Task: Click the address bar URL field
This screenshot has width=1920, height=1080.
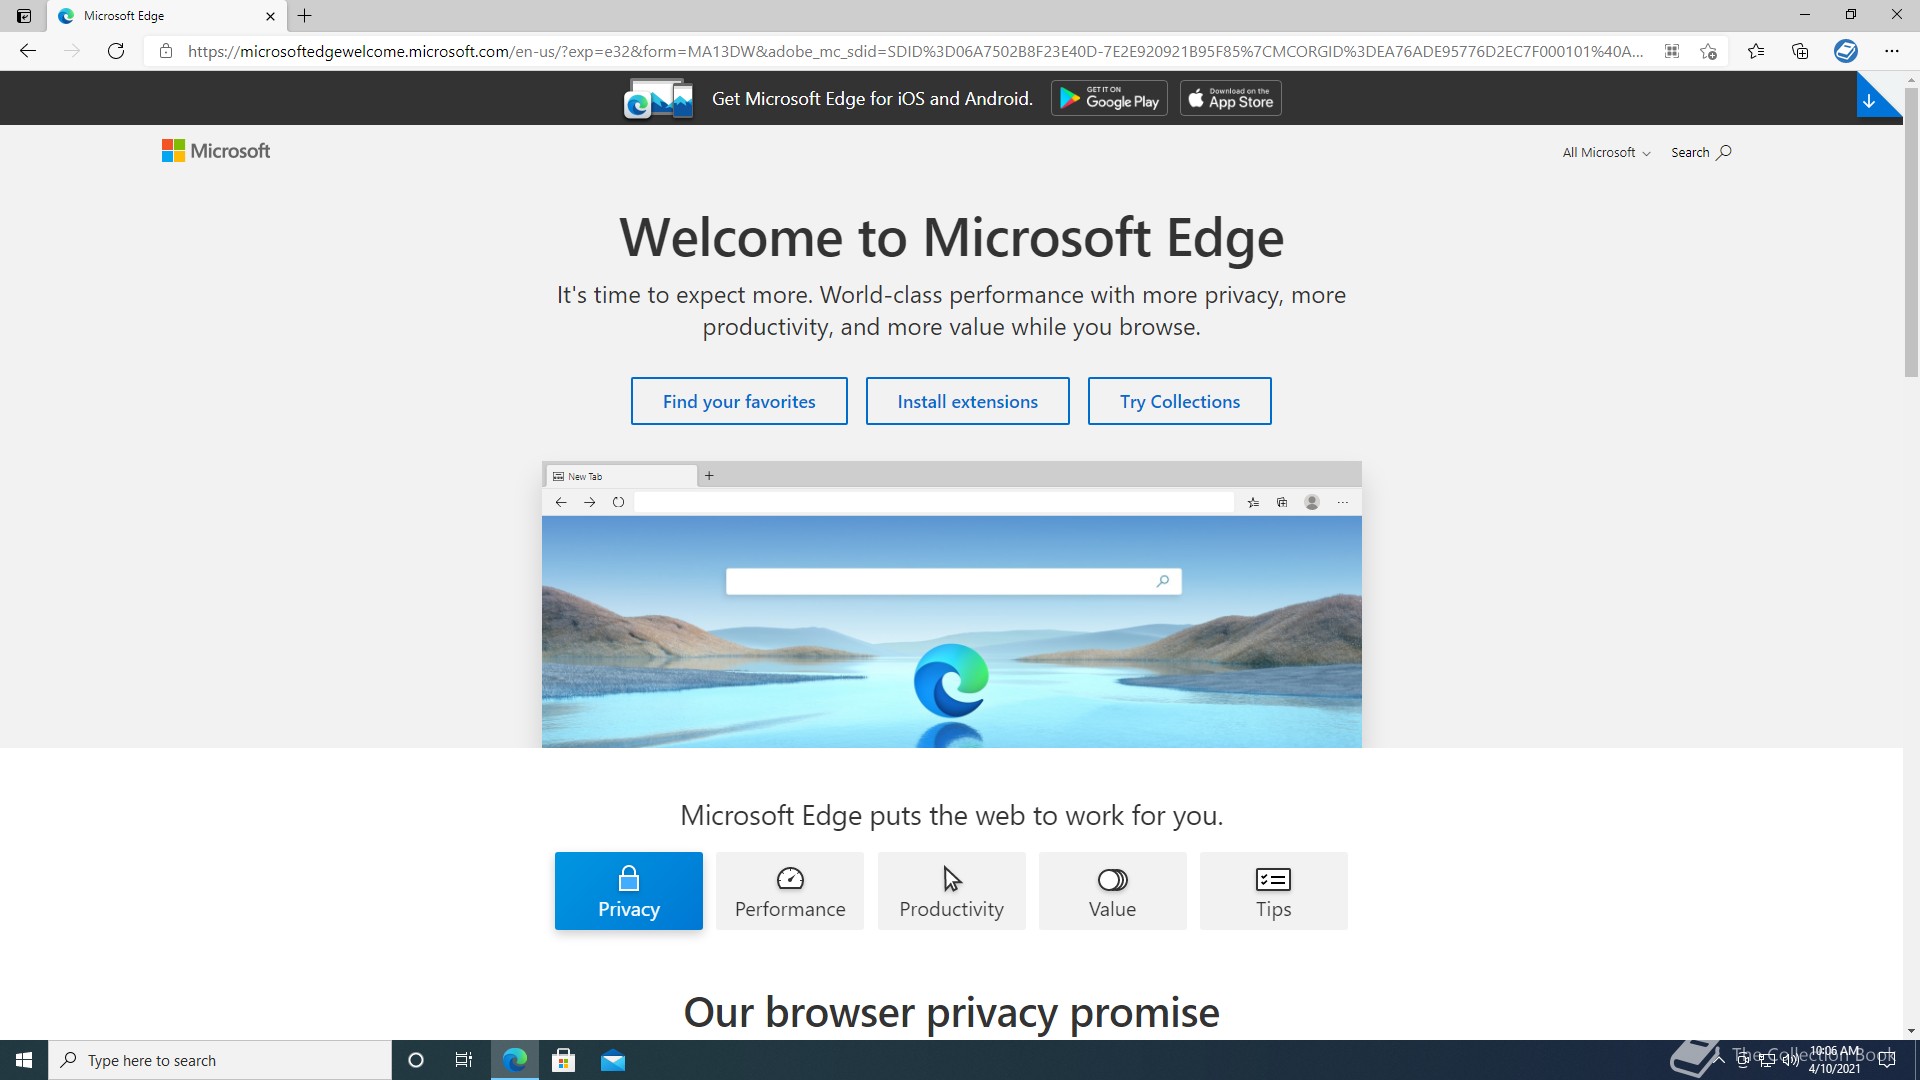Action: (x=915, y=51)
